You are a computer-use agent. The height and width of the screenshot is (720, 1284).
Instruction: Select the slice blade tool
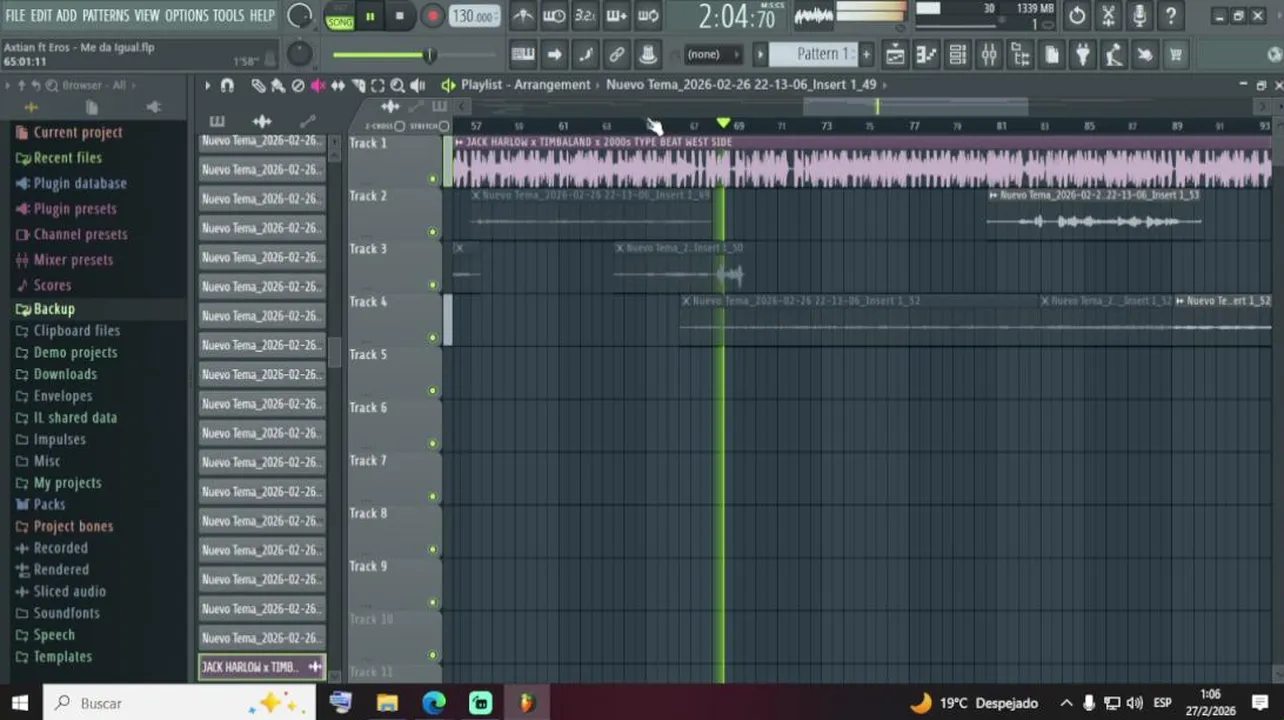coord(358,86)
